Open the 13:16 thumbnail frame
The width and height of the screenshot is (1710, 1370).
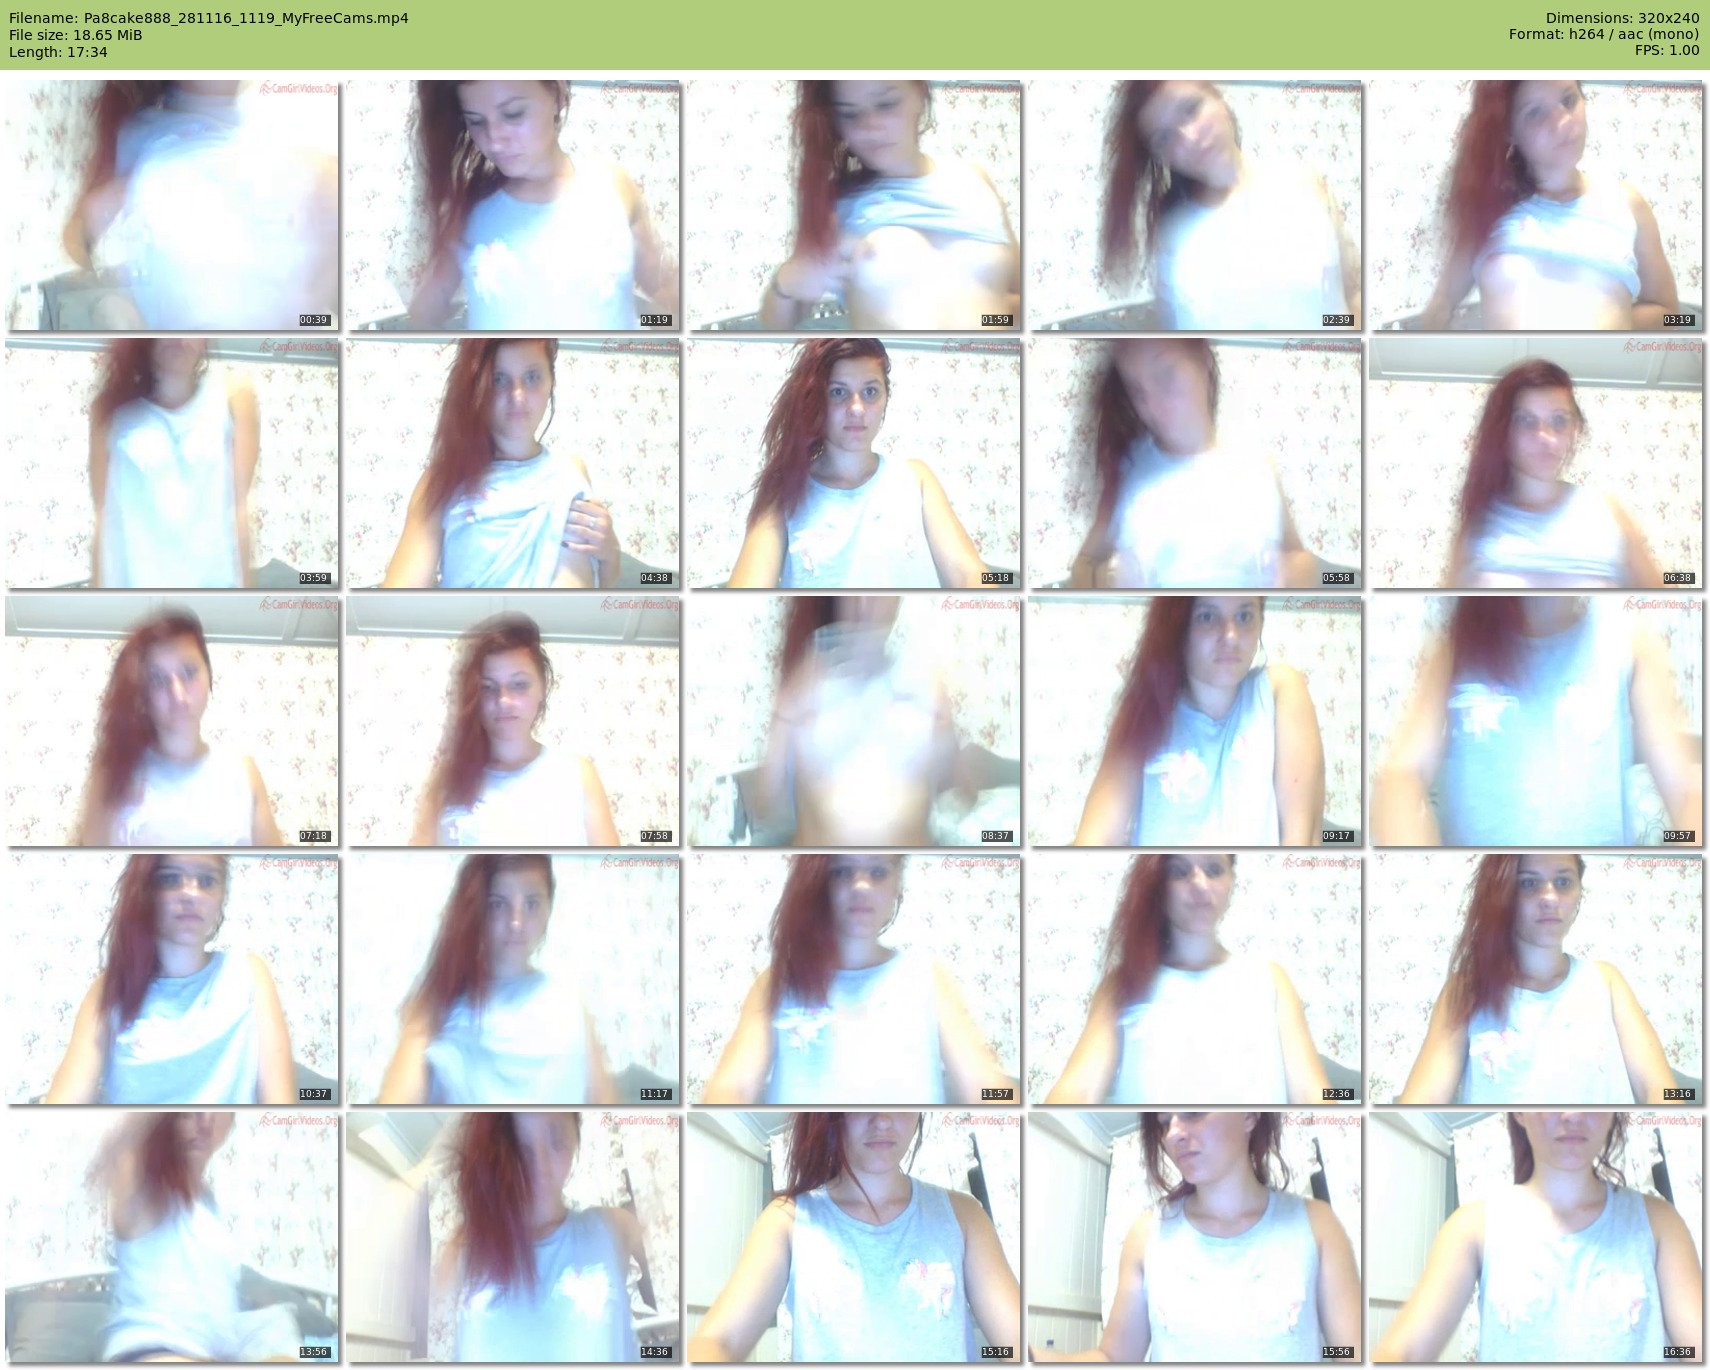[x=1536, y=979]
